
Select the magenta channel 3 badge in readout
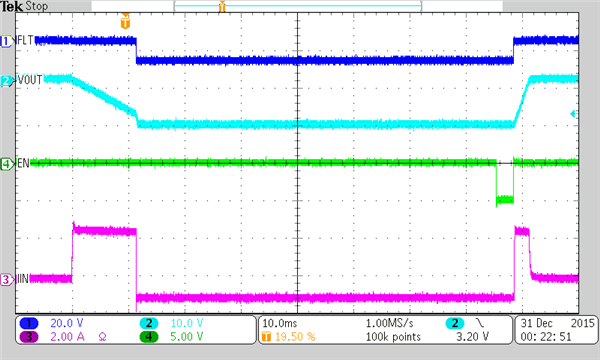coord(29,337)
